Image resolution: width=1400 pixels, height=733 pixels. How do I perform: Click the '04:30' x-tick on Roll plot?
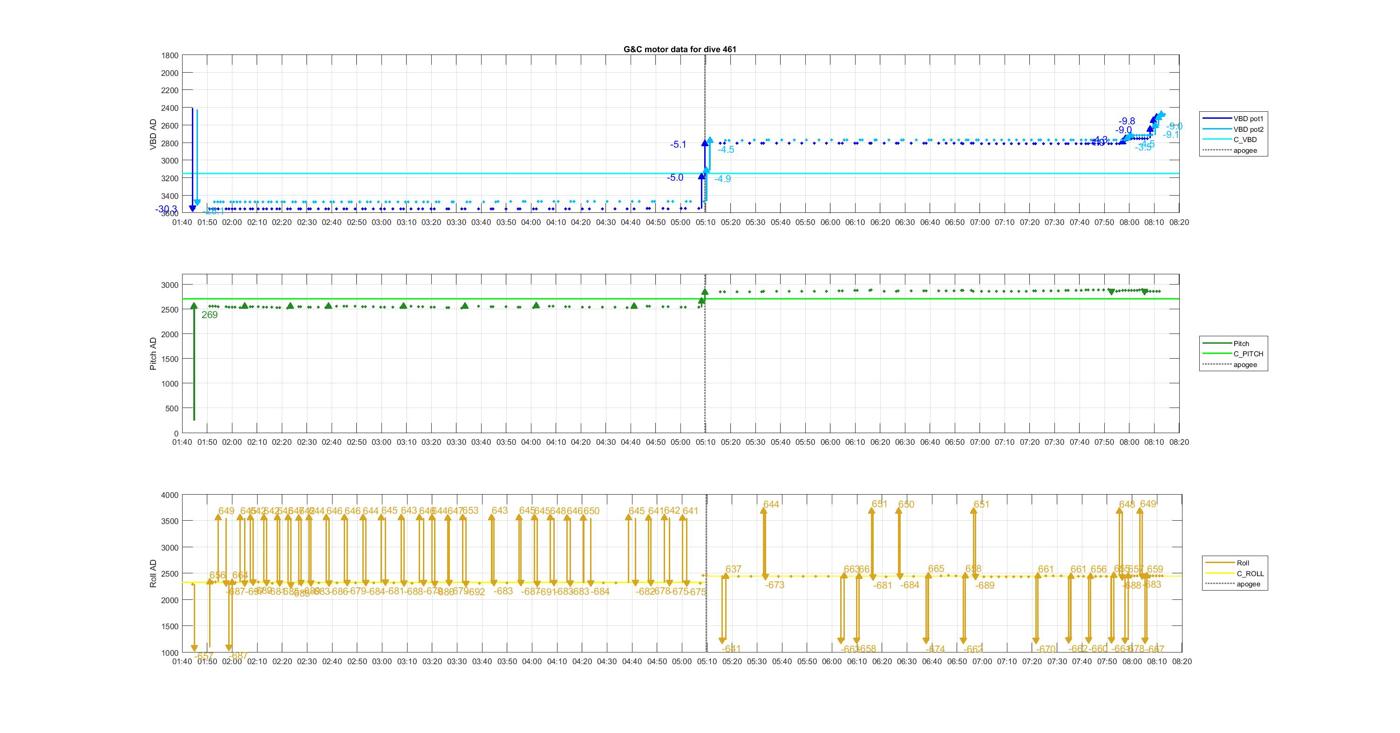pyautogui.click(x=606, y=661)
